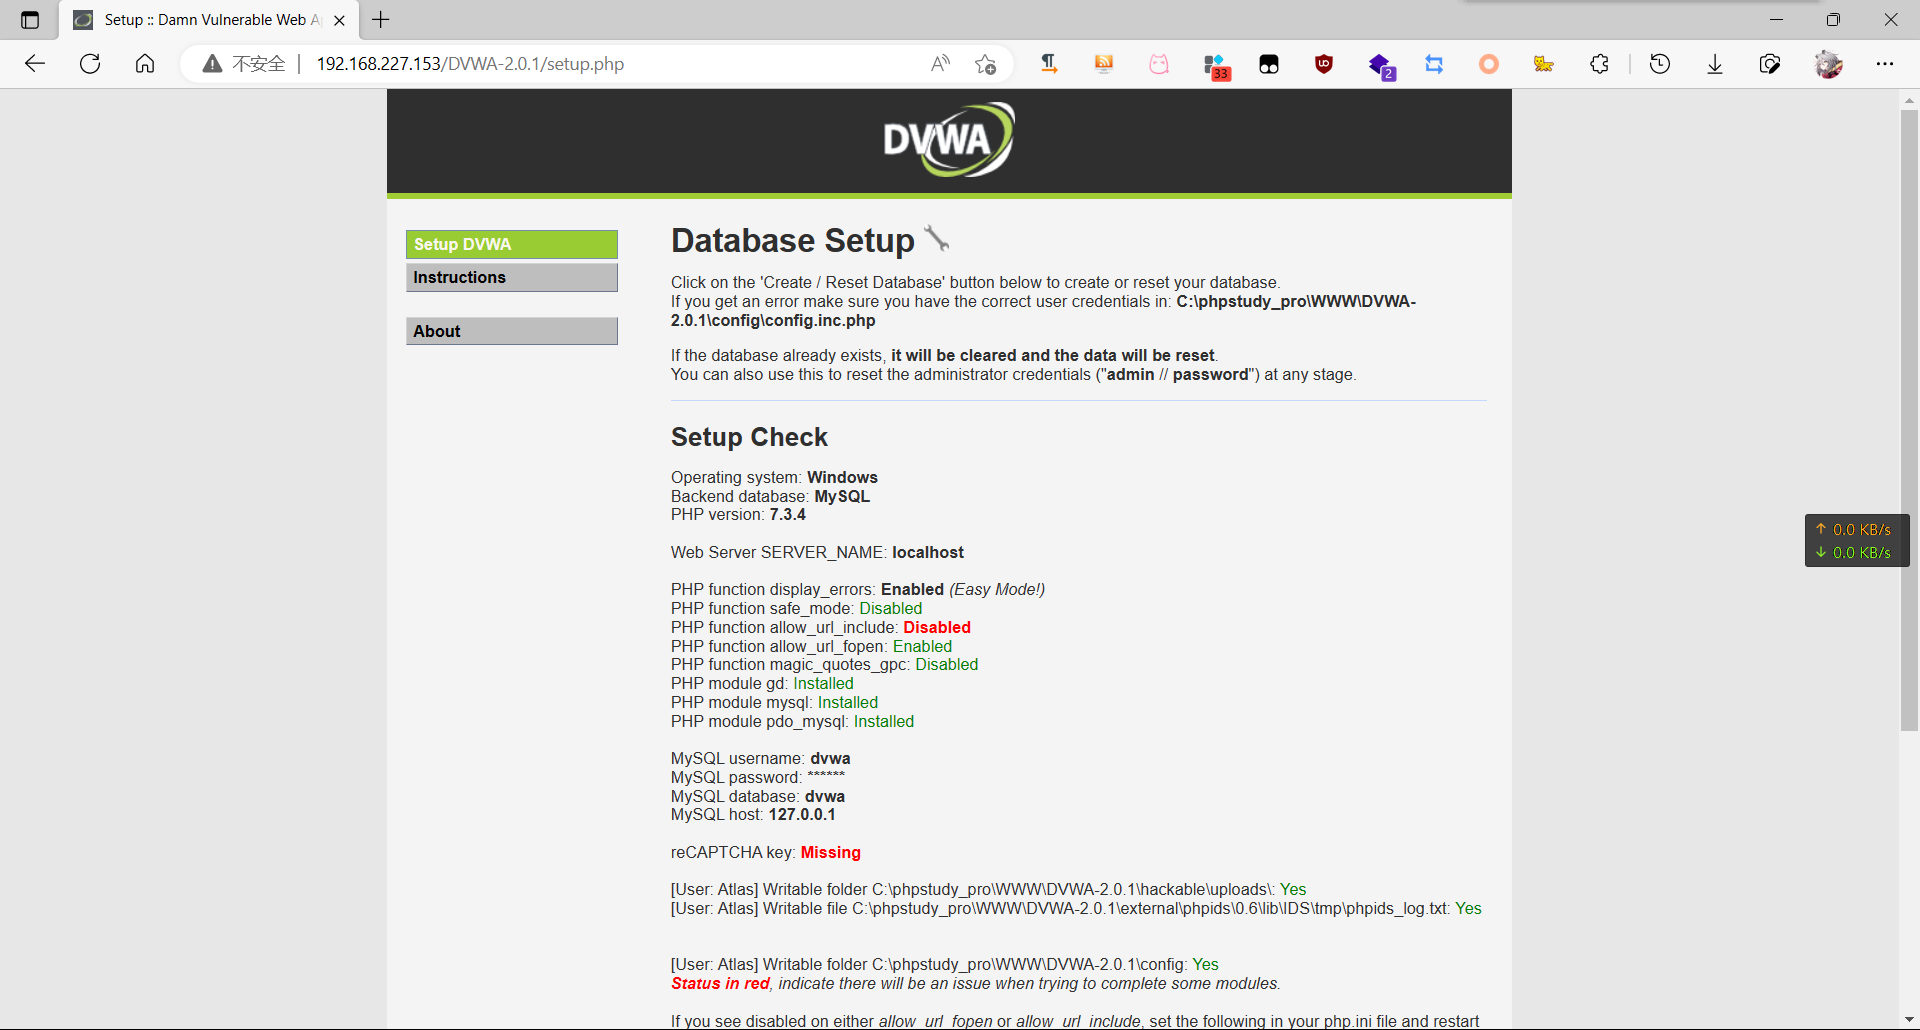This screenshot has height=1030, width=1920.
Task: Click the PHP version '7.3.4' value
Action: pos(788,515)
